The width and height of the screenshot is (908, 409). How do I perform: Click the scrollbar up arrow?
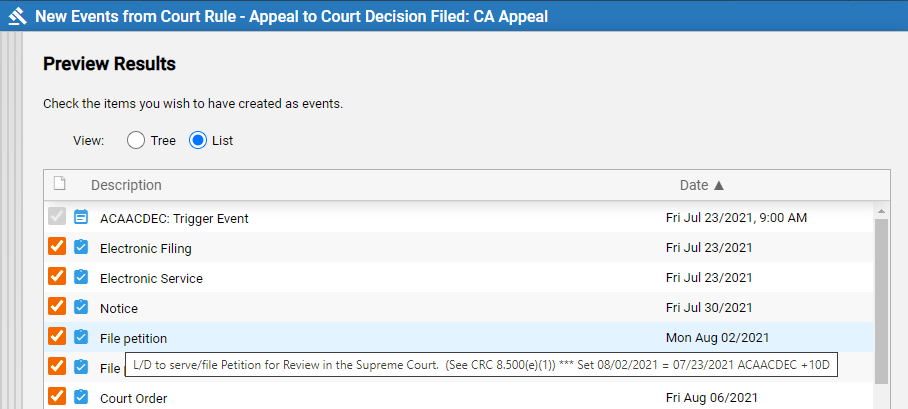[881, 211]
